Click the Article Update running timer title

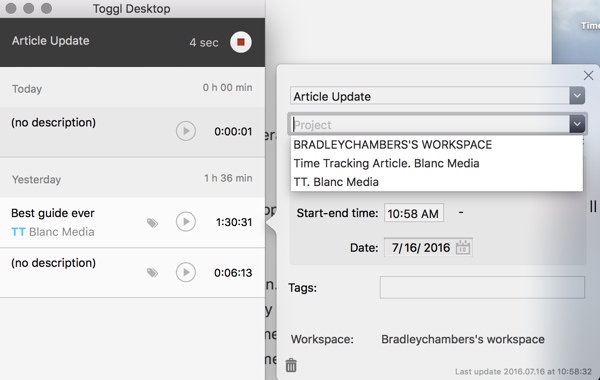[51, 41]
